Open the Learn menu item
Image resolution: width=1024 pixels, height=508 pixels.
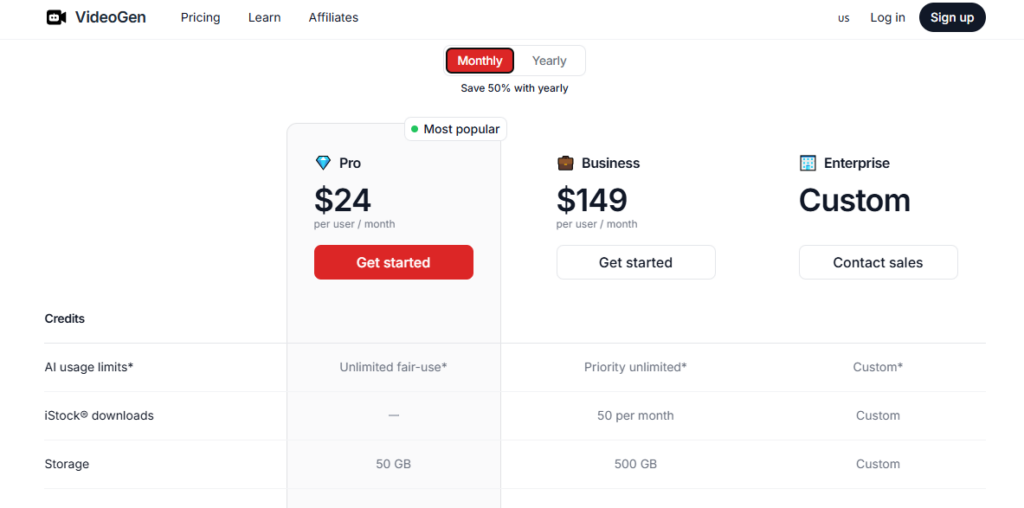click(264, 17)
